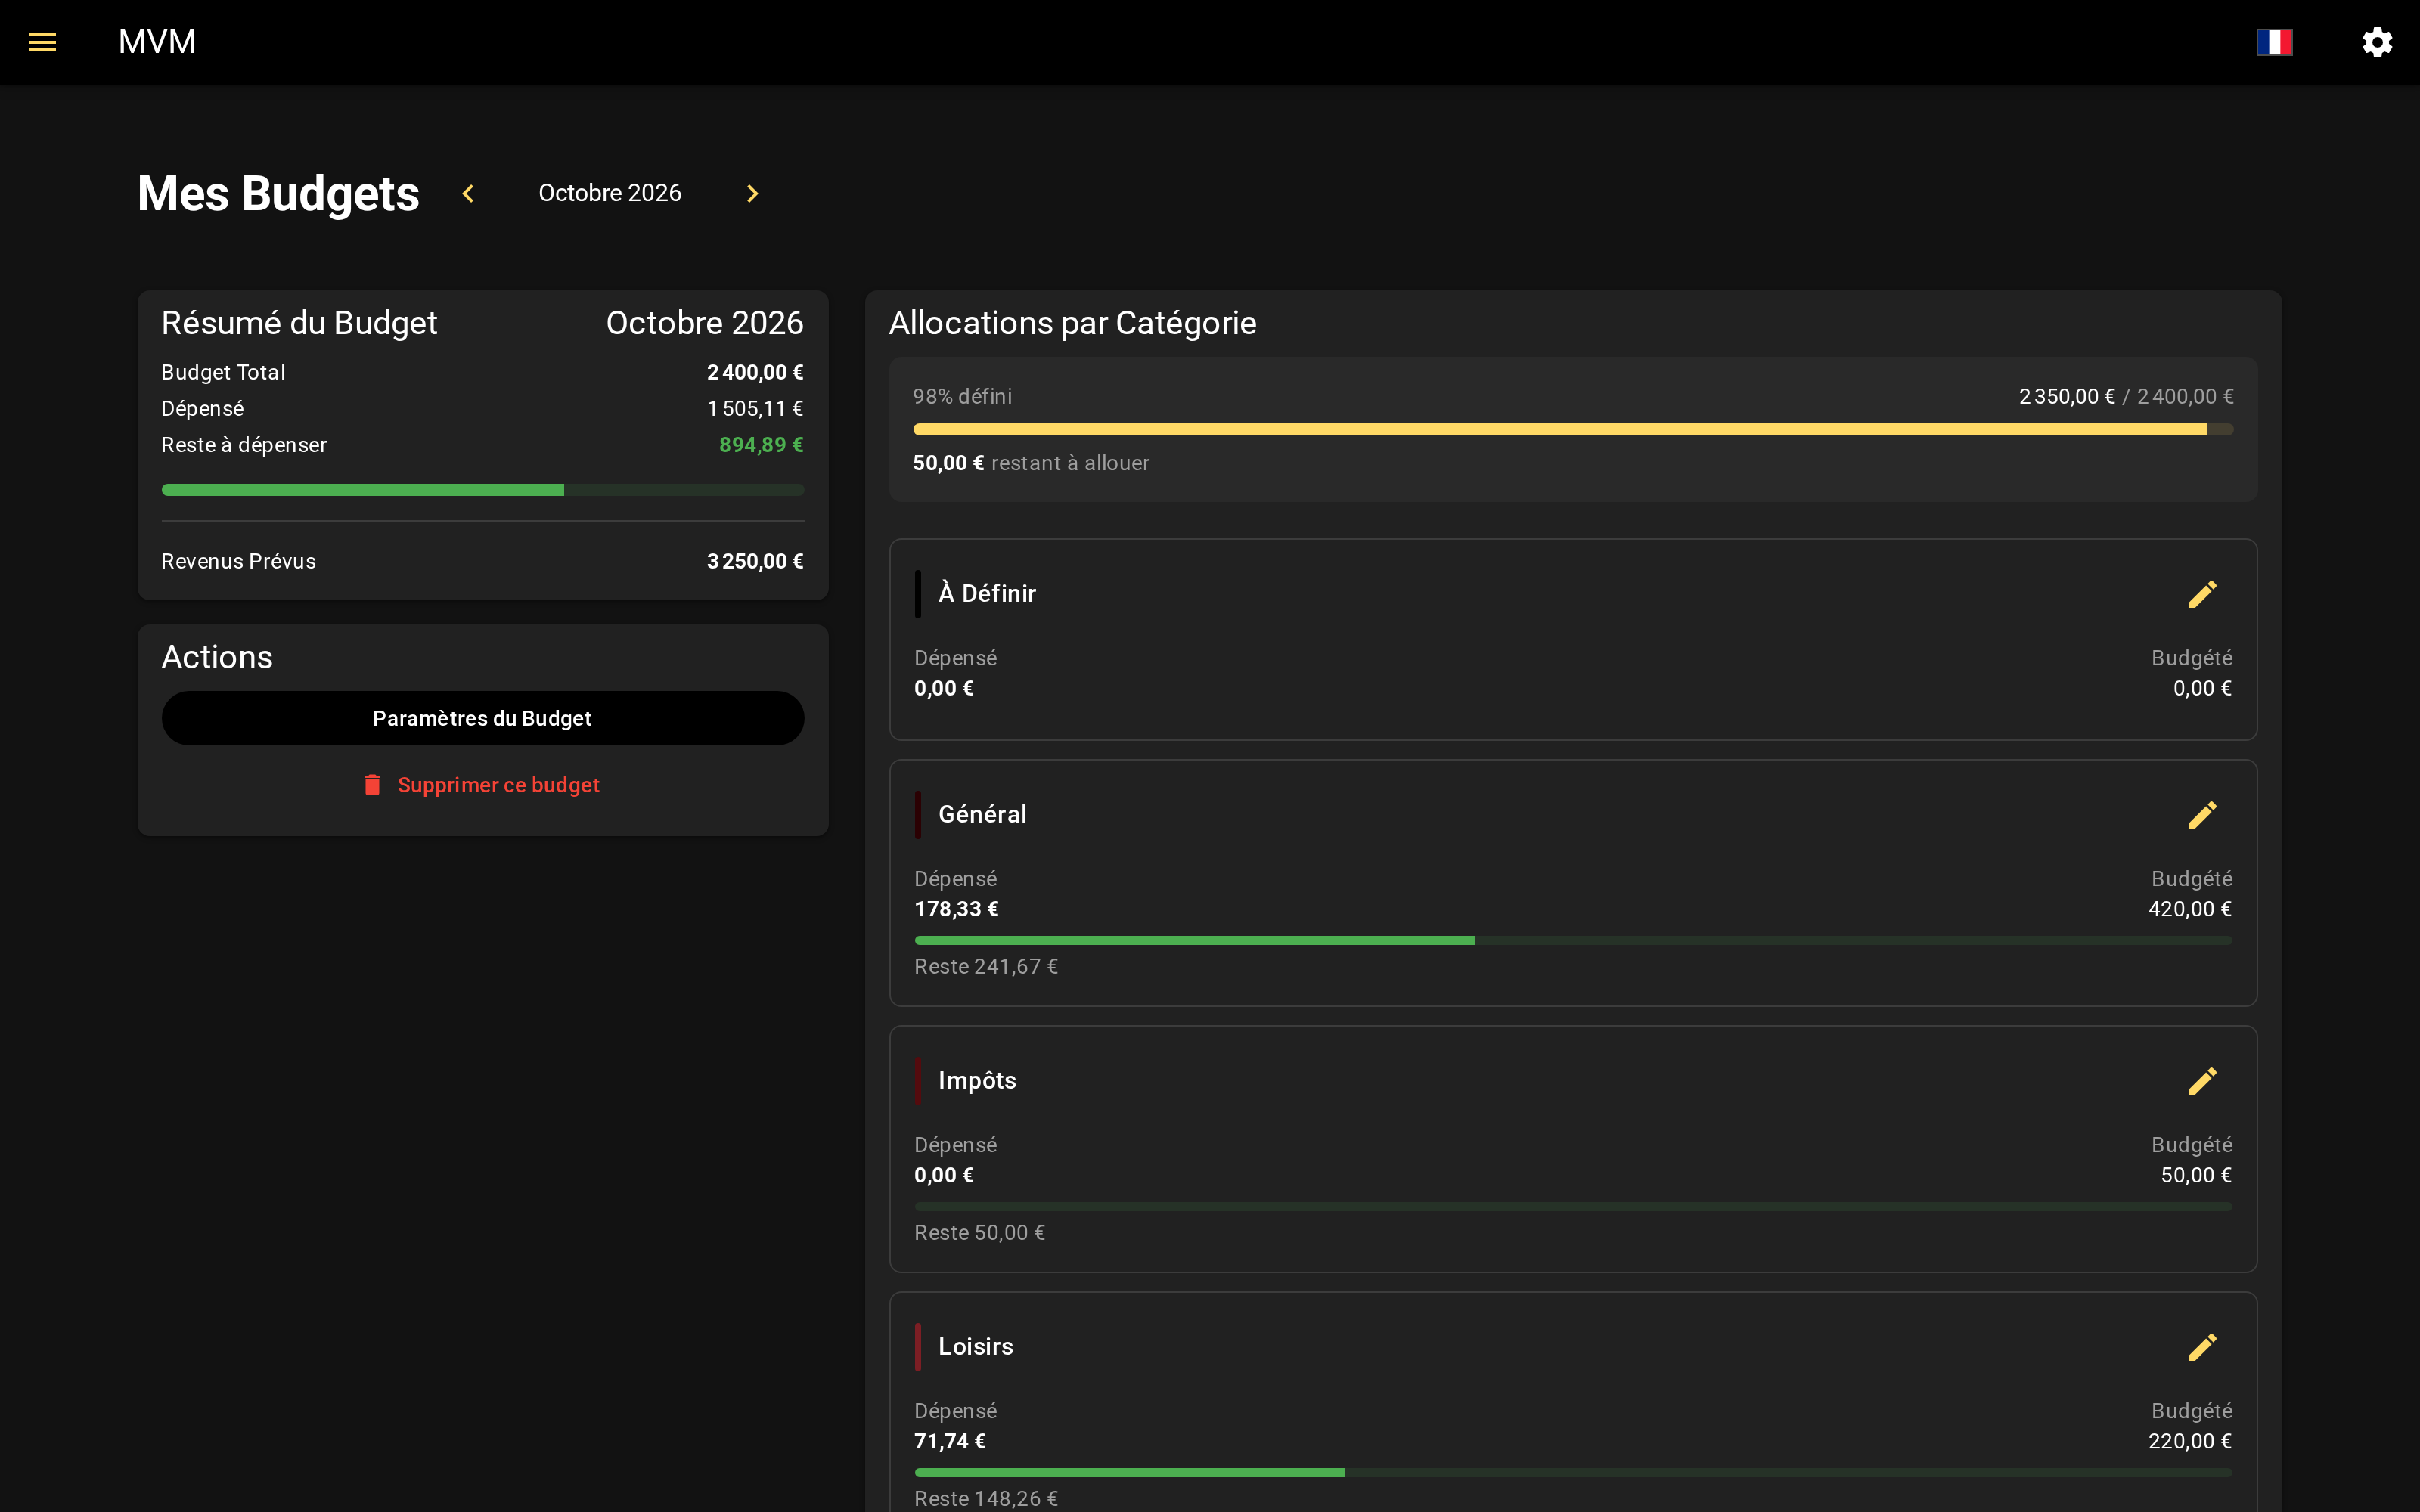Click Général budgeted amount 420,00 €

tap(2190, 909)
